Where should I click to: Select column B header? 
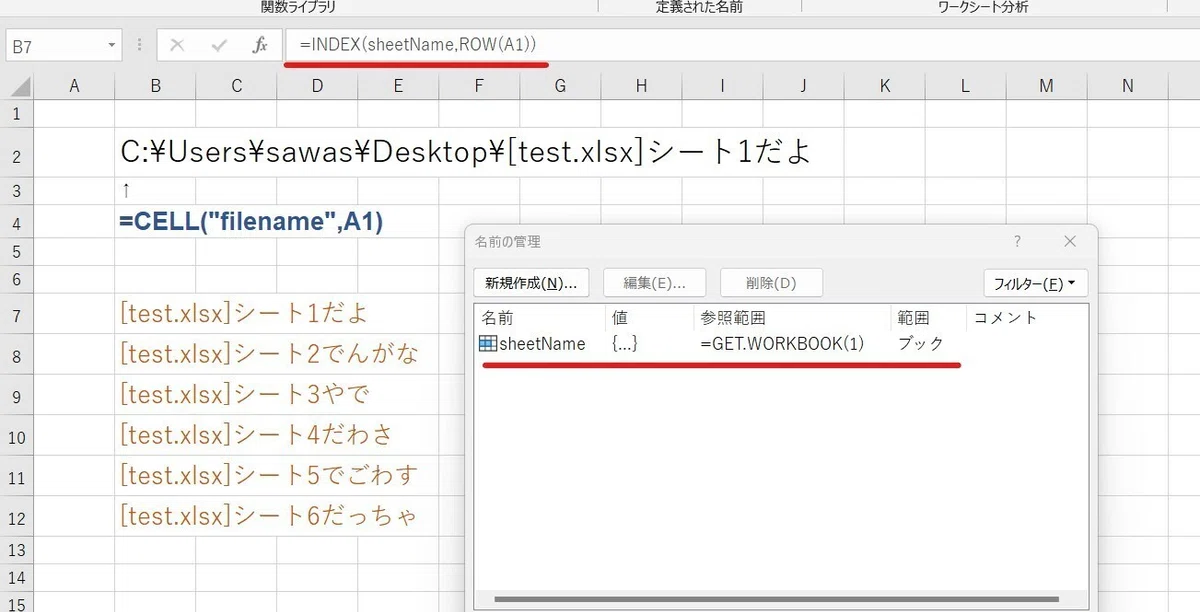(x=155, y=86)
